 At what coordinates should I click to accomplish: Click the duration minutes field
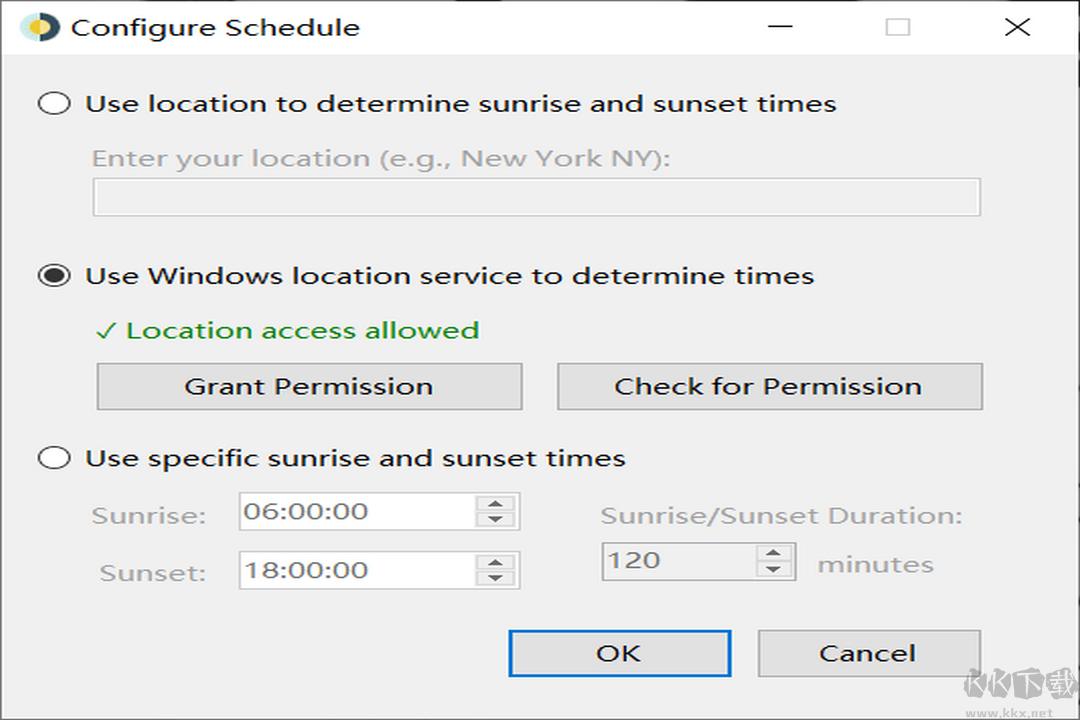(x=677, y=561)
